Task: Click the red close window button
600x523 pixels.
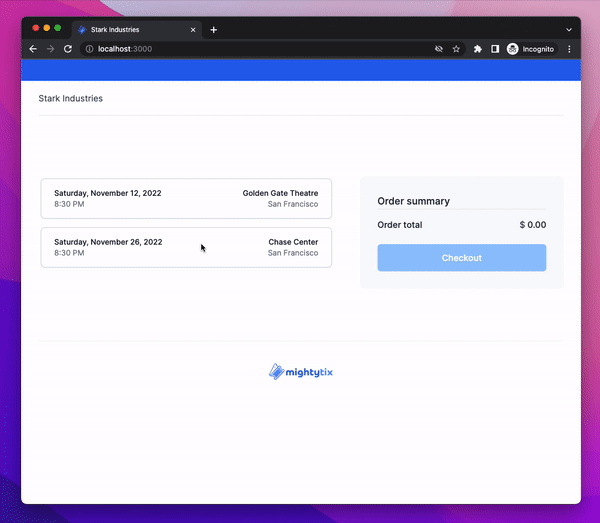Action: [36, 28]
